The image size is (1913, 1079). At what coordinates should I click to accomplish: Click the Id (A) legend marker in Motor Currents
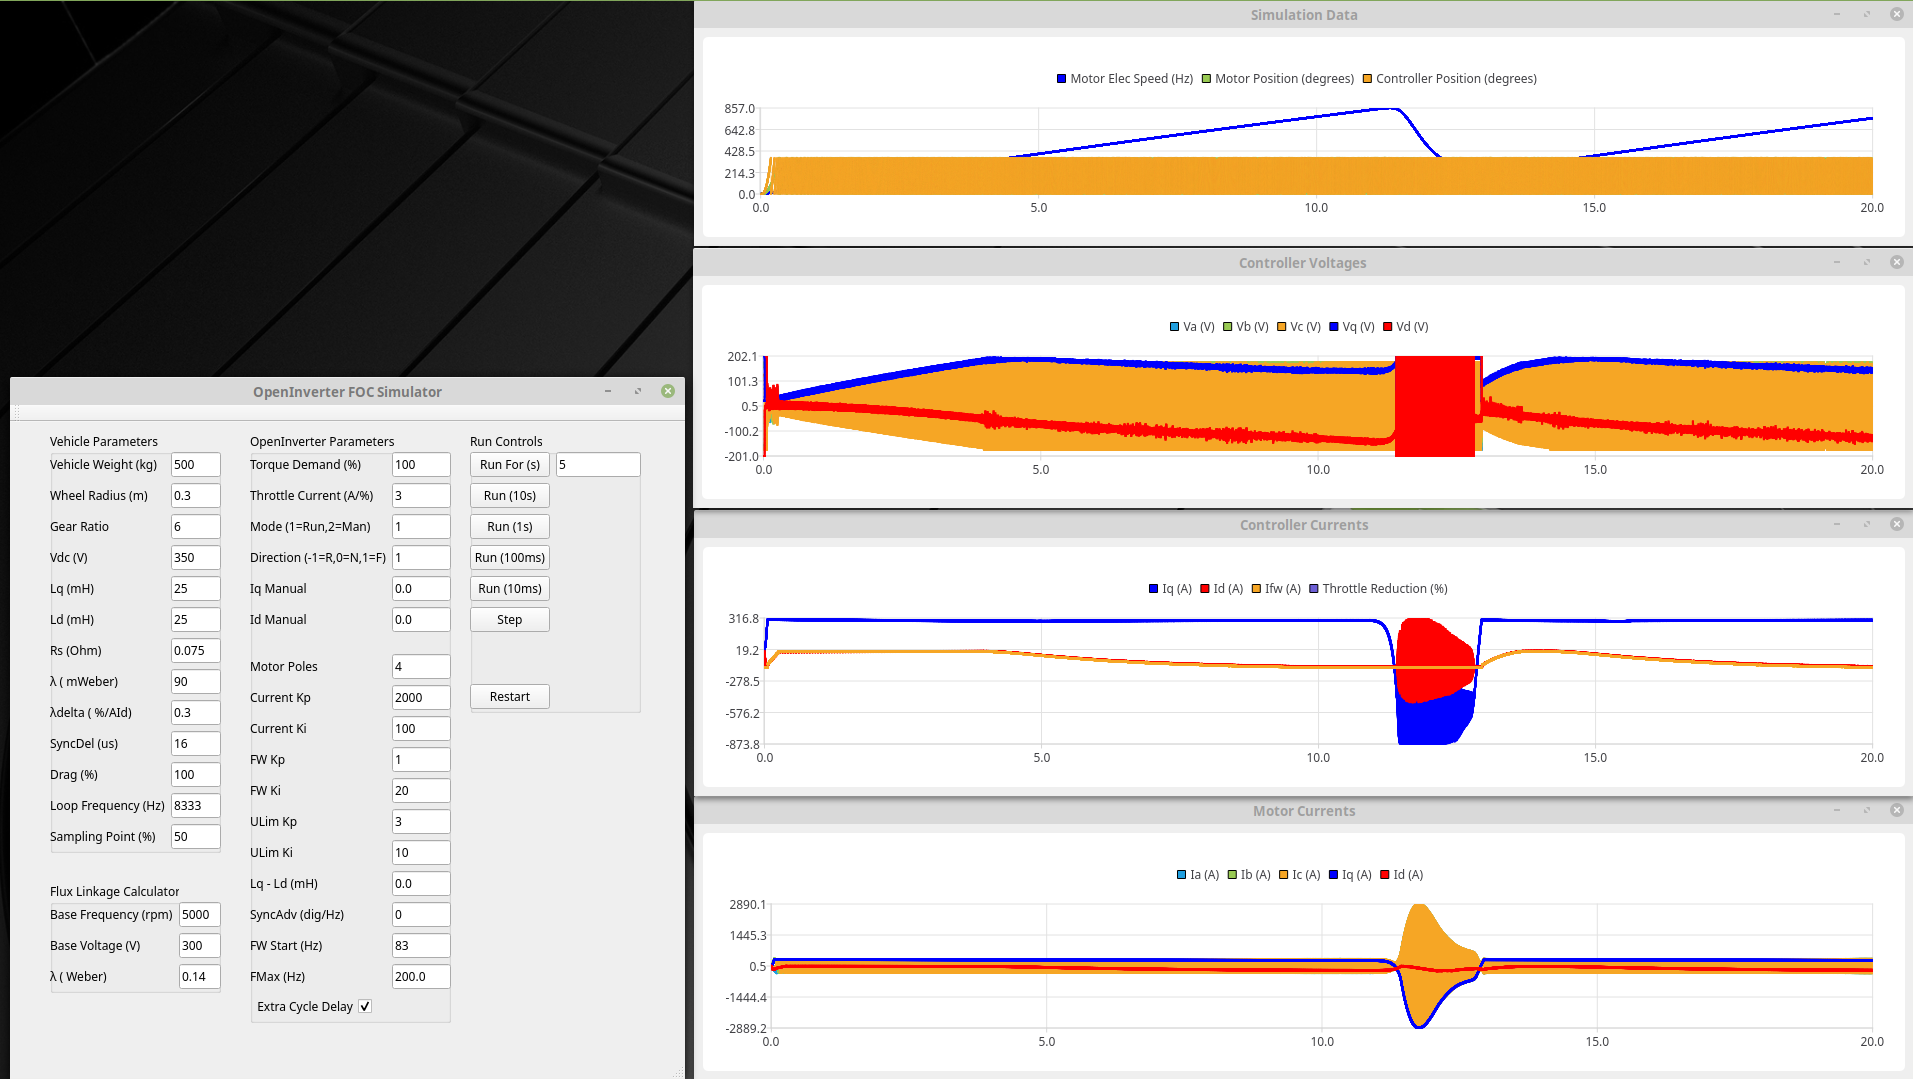pyautogui.click(x=1385, y=875)
